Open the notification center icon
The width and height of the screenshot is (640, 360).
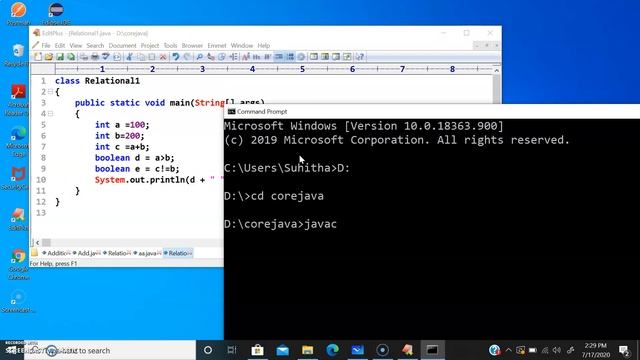[624, 350]
